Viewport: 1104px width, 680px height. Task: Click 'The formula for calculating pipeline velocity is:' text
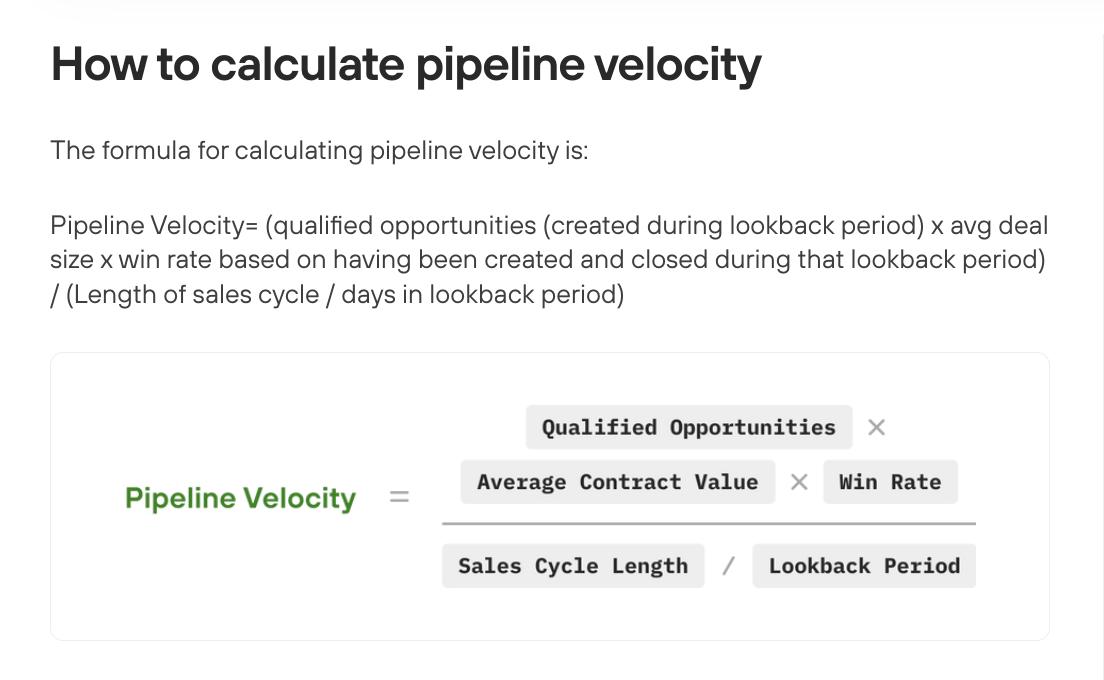coord(319,151)
